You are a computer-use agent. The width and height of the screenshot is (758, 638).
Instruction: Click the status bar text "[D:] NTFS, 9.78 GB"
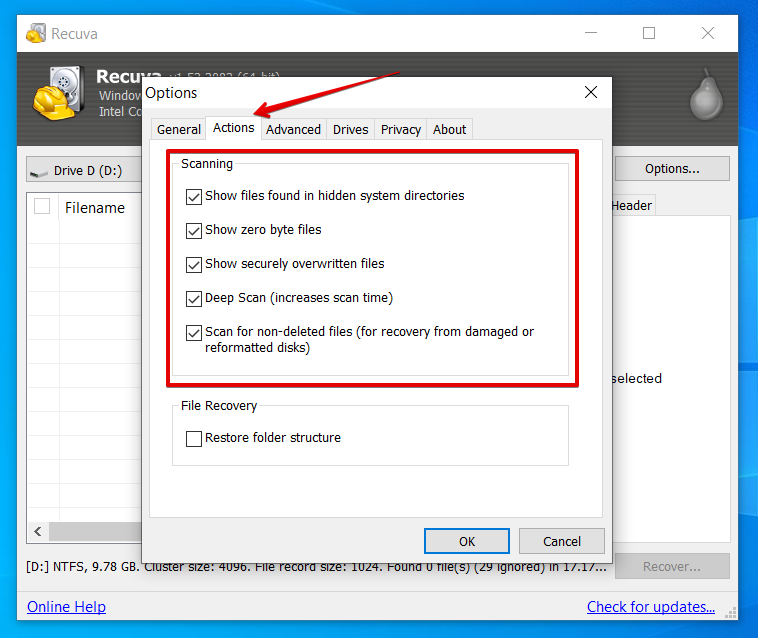pyautogui.click(x=83, y=566)
